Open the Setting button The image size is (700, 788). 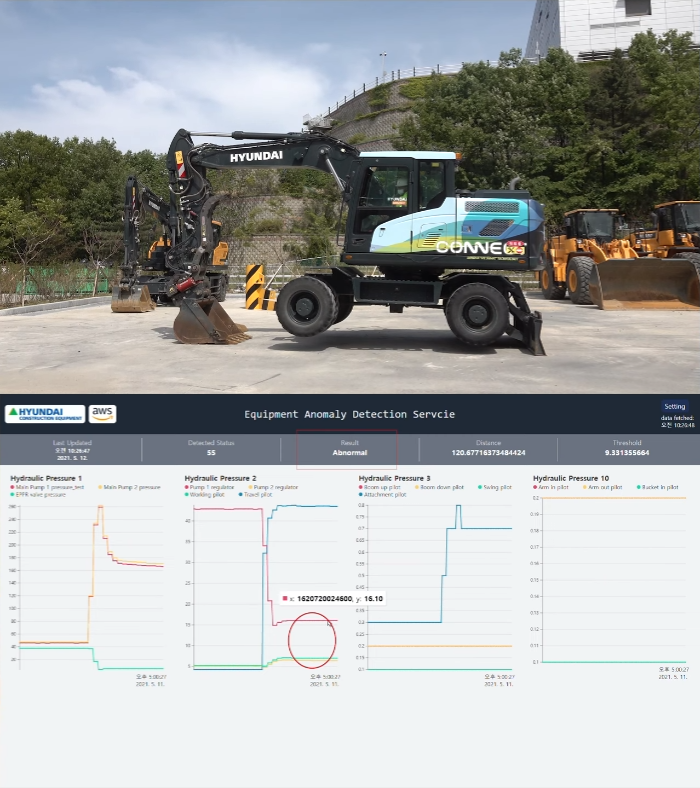[675, 406]
